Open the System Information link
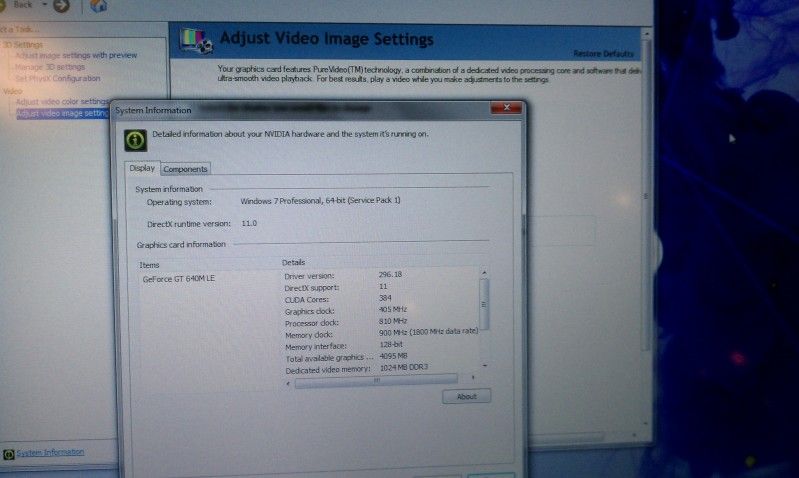This screenshot has height=478, width=799. click(x=50, y=452)
